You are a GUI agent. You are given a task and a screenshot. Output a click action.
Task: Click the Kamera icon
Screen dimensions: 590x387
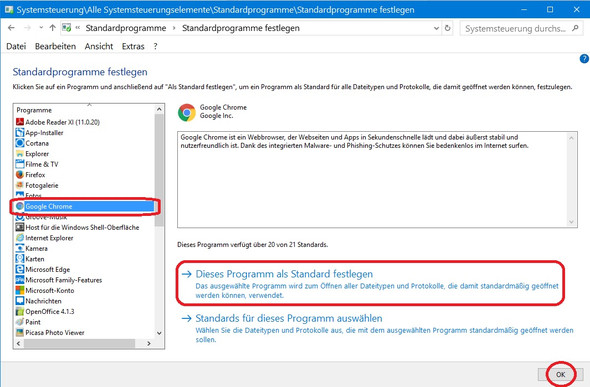coord(20,248)
